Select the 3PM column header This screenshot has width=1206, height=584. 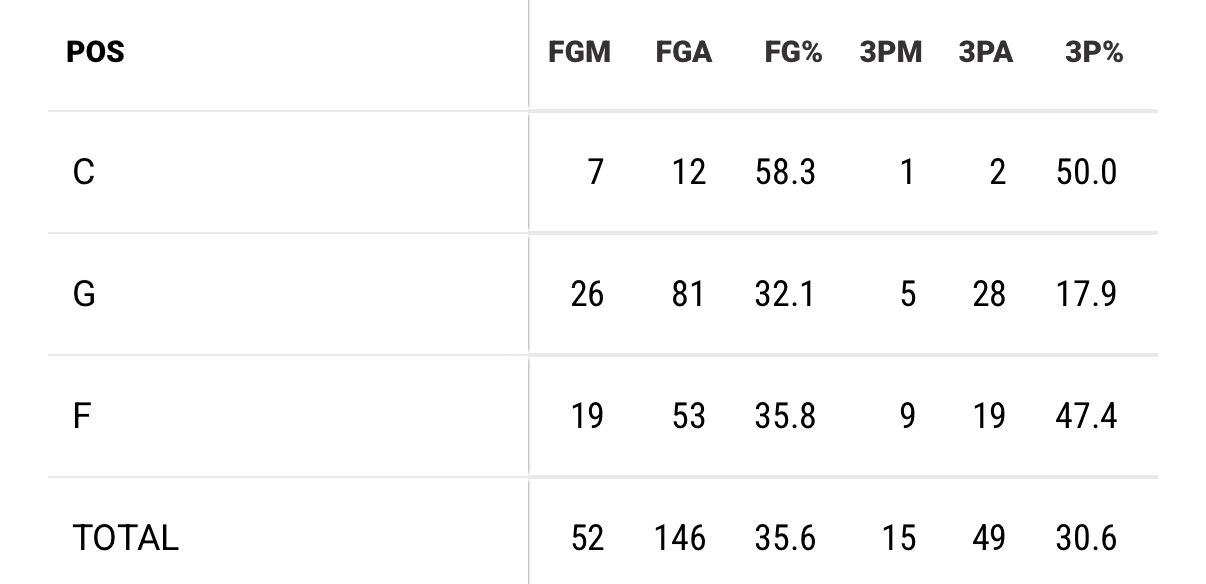pyautogui.click(x=890, y=53)
